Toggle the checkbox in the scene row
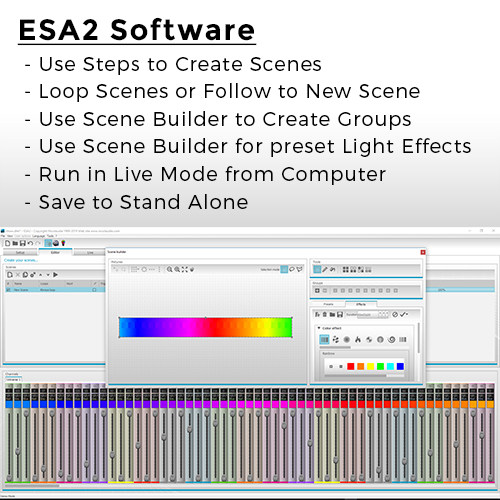The width and height of the screenshot is (500, 500). (x=94, y=290)
